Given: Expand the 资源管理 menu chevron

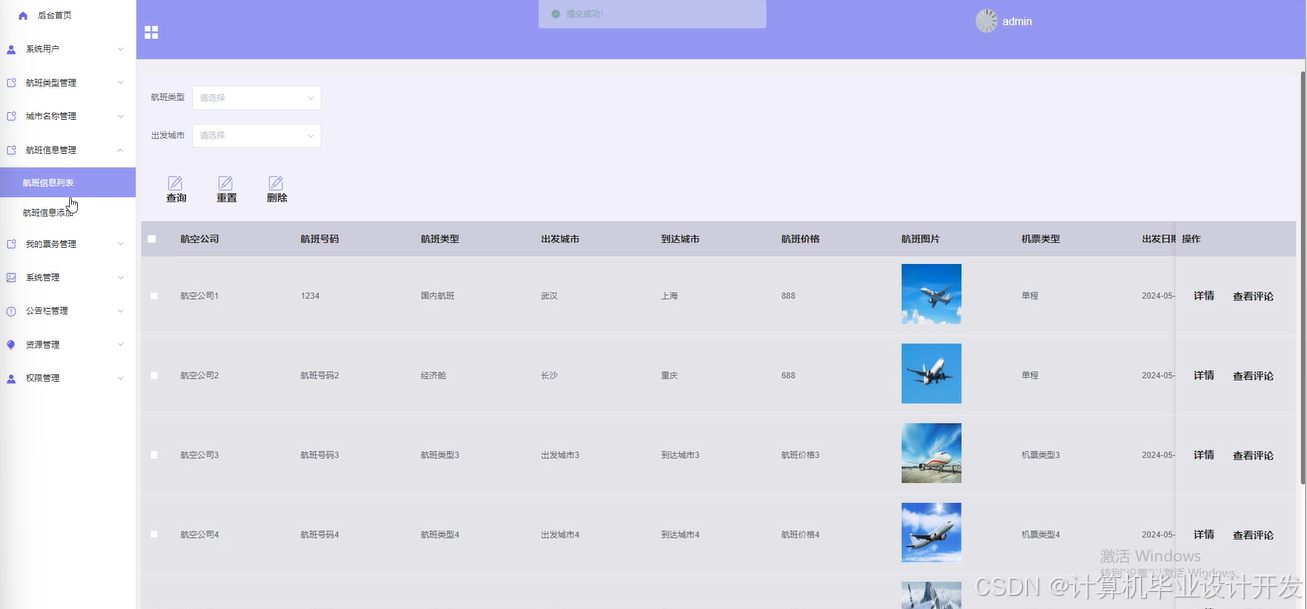Looking at the screenshot, I should [x=120, y=345].
